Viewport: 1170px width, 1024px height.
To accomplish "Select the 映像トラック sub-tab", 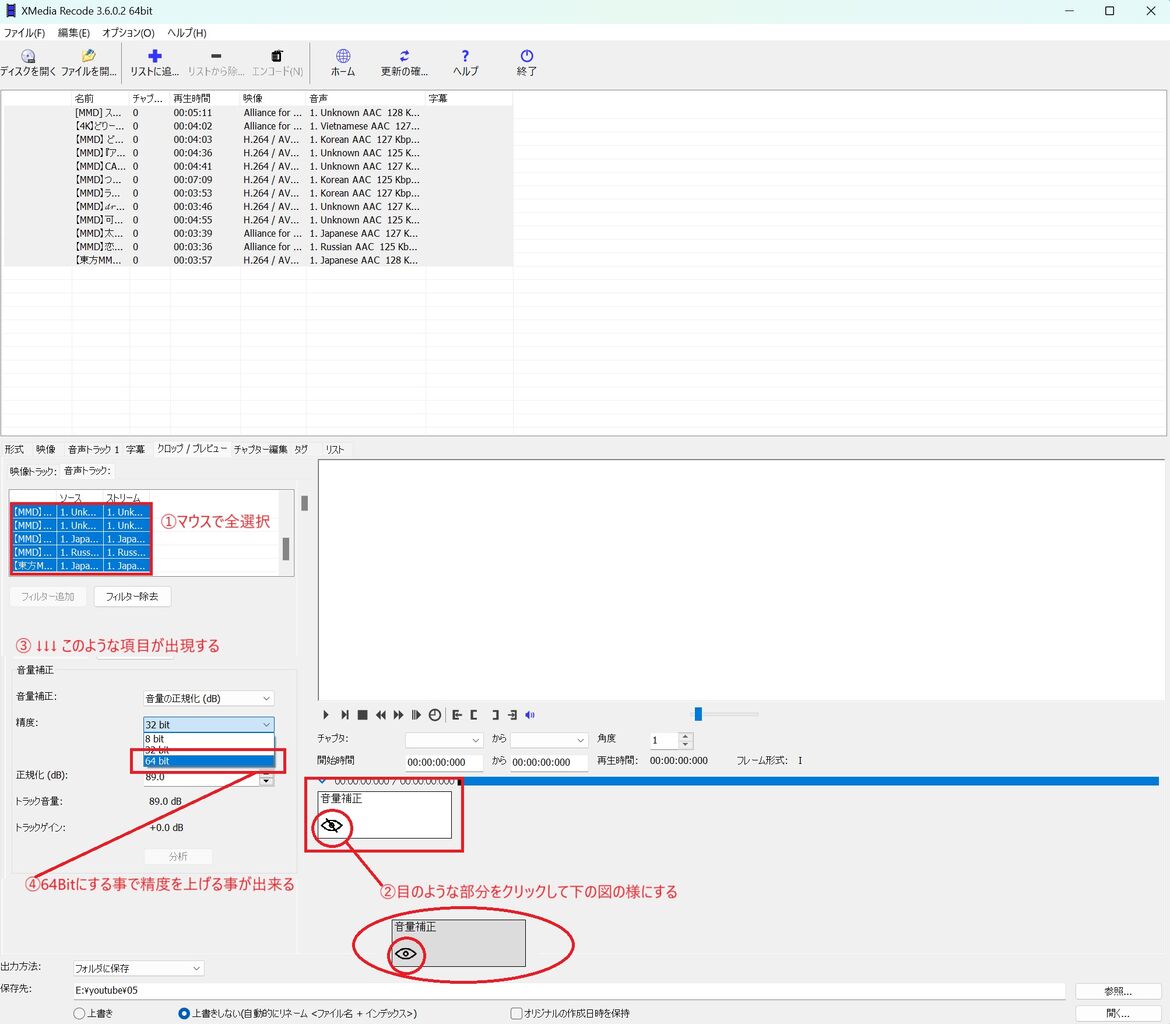I will 33,471.
